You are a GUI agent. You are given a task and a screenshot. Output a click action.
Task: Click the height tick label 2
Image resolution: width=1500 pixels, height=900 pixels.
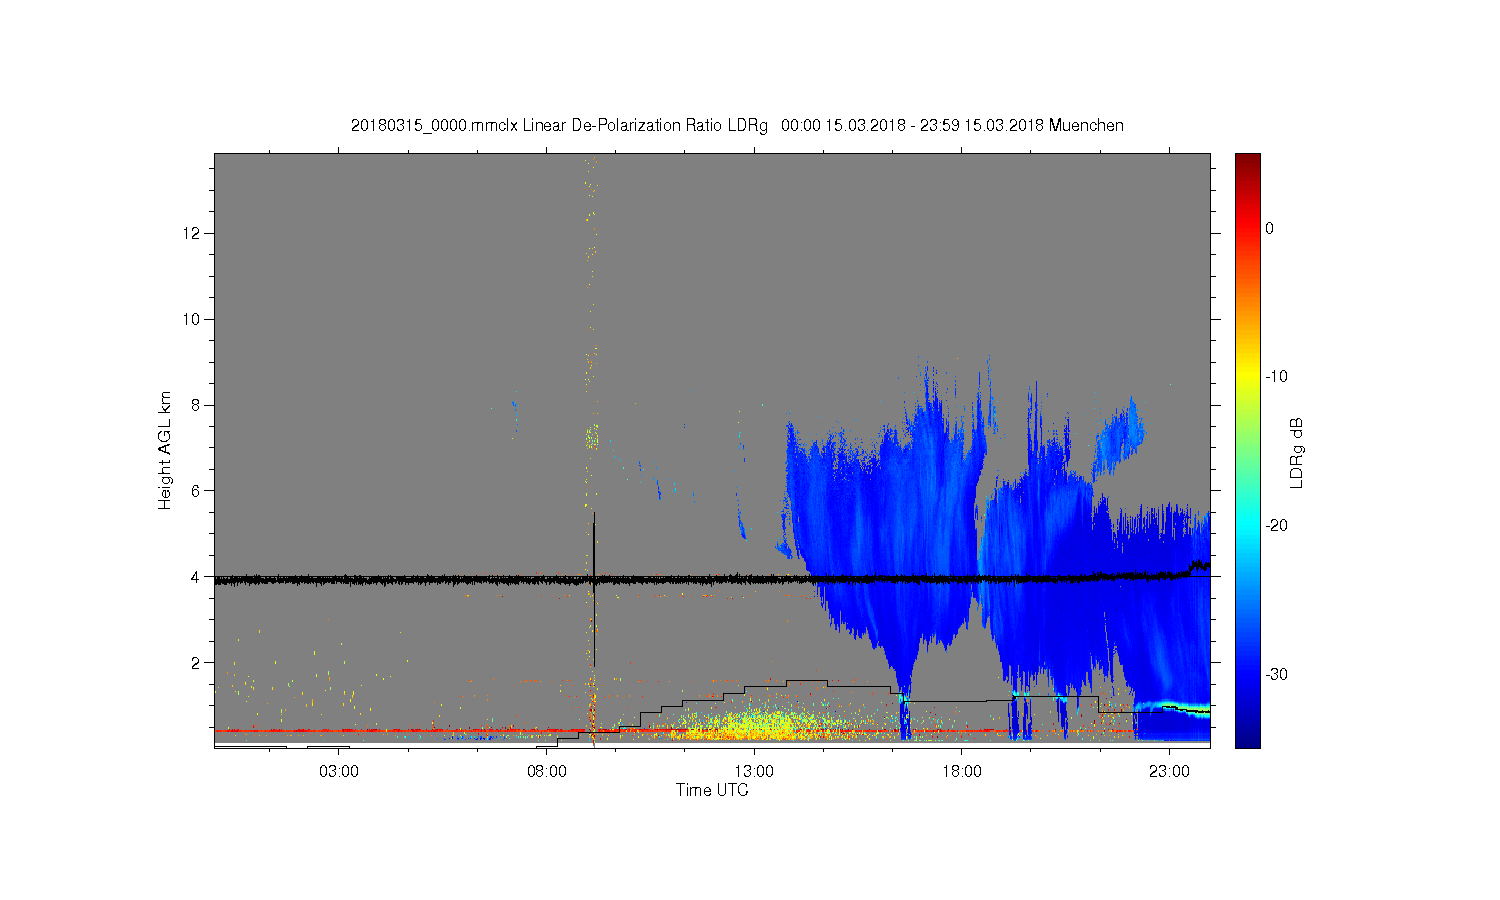[x=196, y=663]
